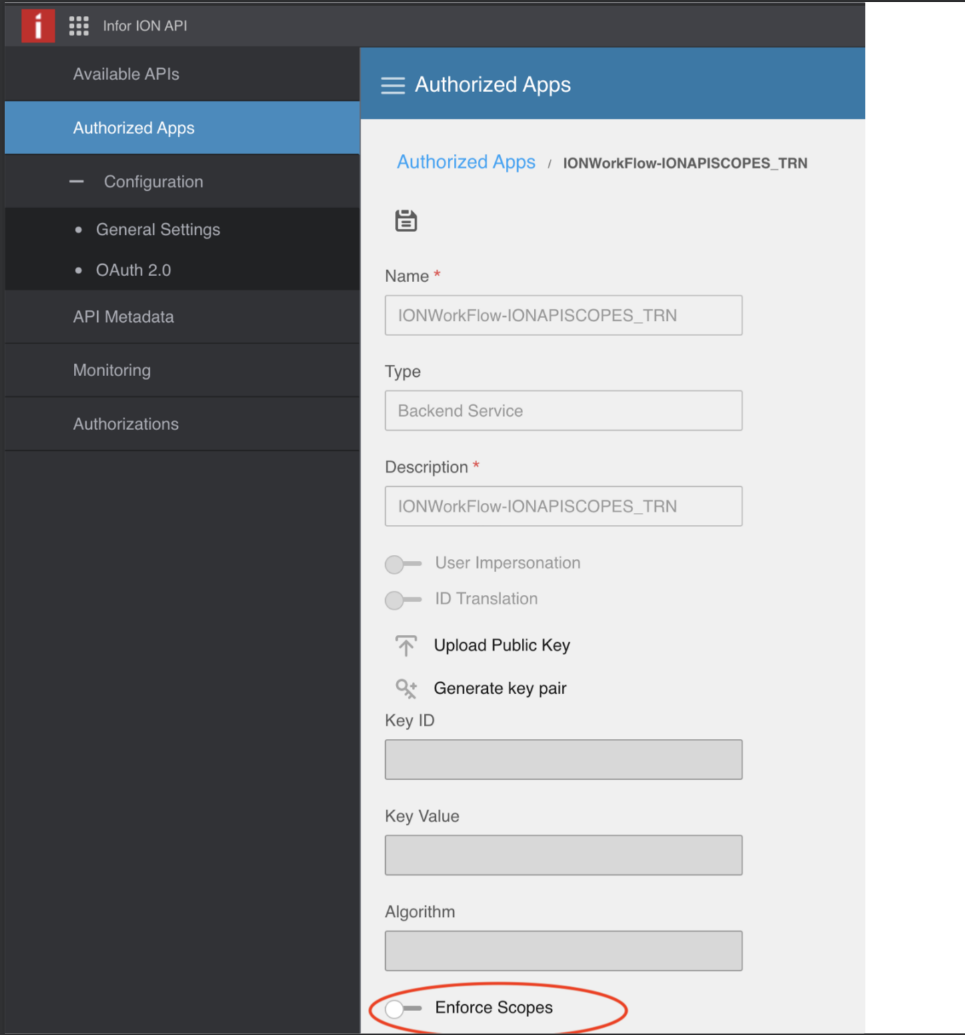Click the Name input field
This screenshot has height=1035, width=965.
point(563,315)
